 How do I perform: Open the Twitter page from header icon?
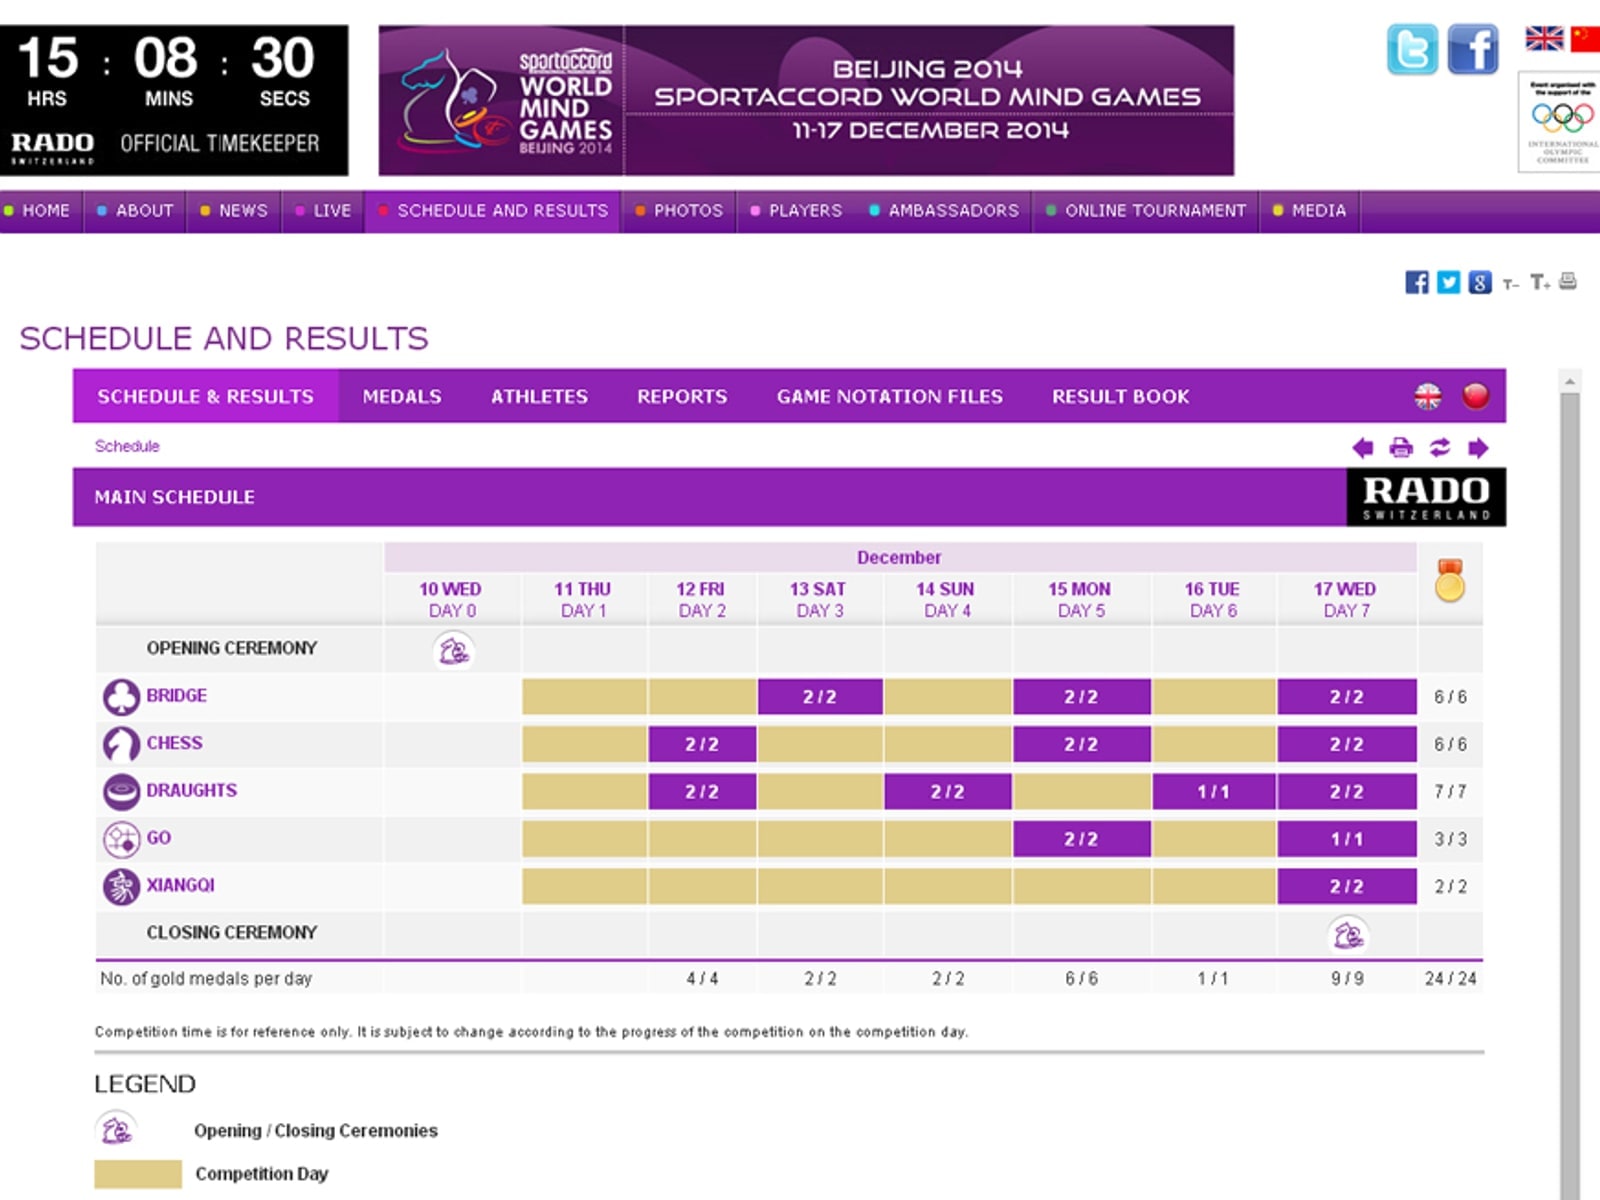[x=1412, y=49]
